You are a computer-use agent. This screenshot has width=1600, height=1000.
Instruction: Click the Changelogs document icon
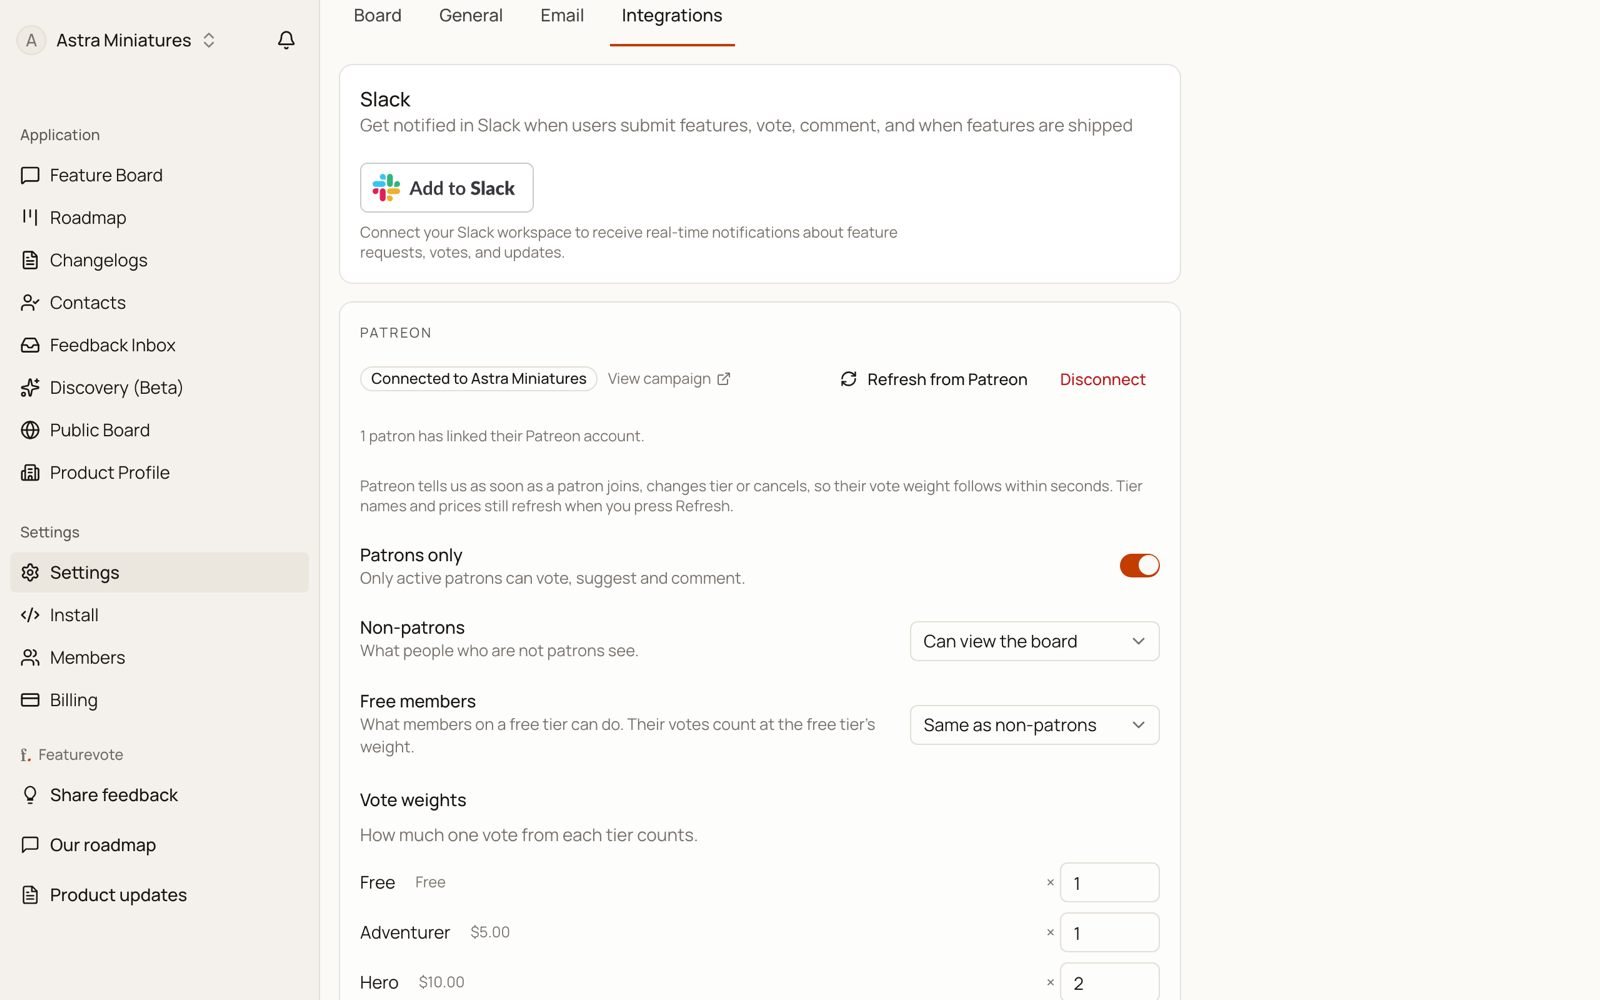[30, 260]
